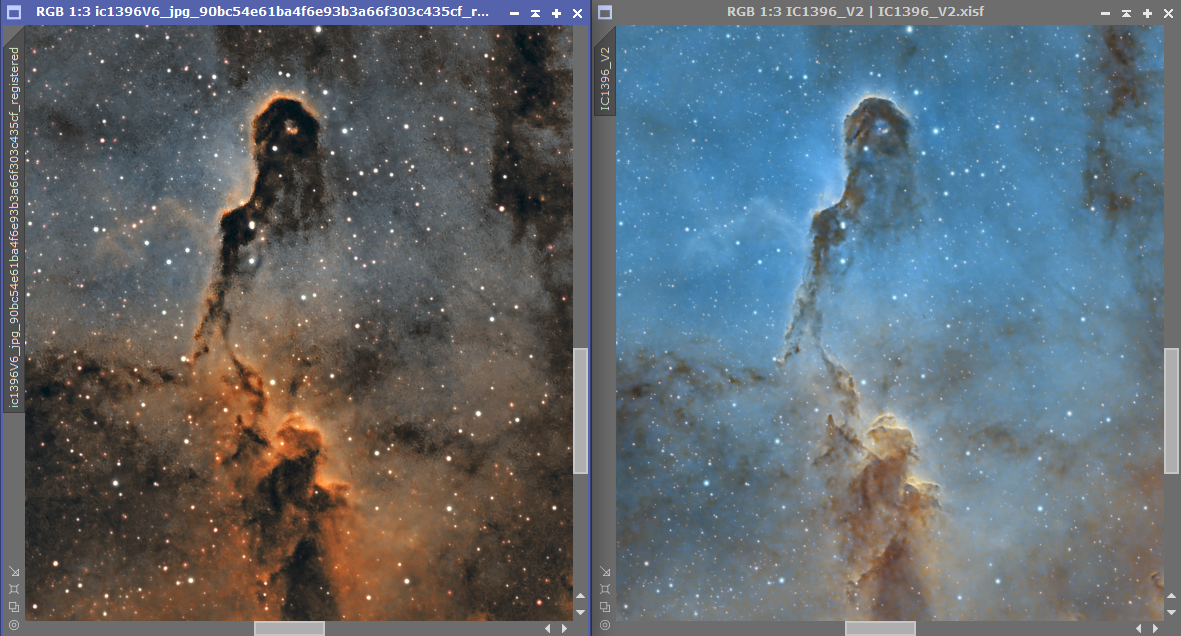Click horizontal scrollbar thumb in right IC1396_V2 window
The height and width of the screenshot is (636, 1181).
pyautogui.click(x=880, y=628)
